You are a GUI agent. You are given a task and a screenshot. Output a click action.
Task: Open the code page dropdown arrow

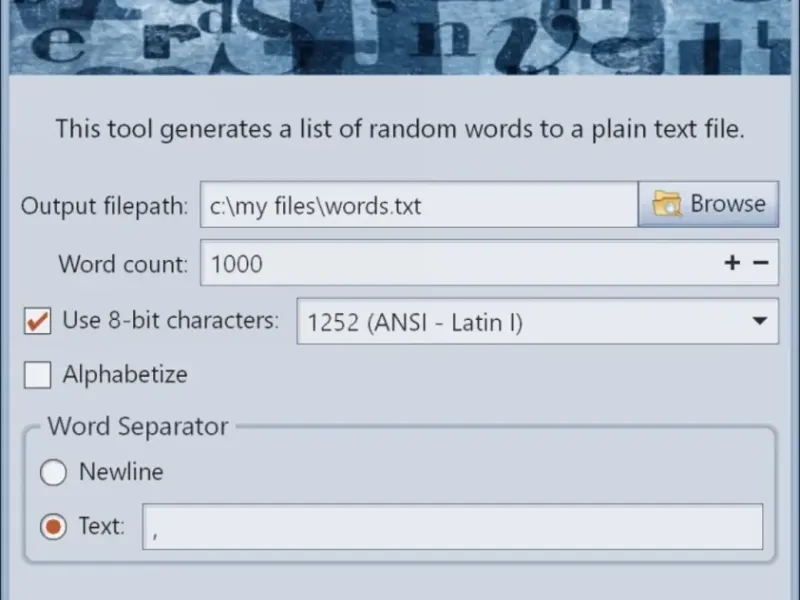760,321
